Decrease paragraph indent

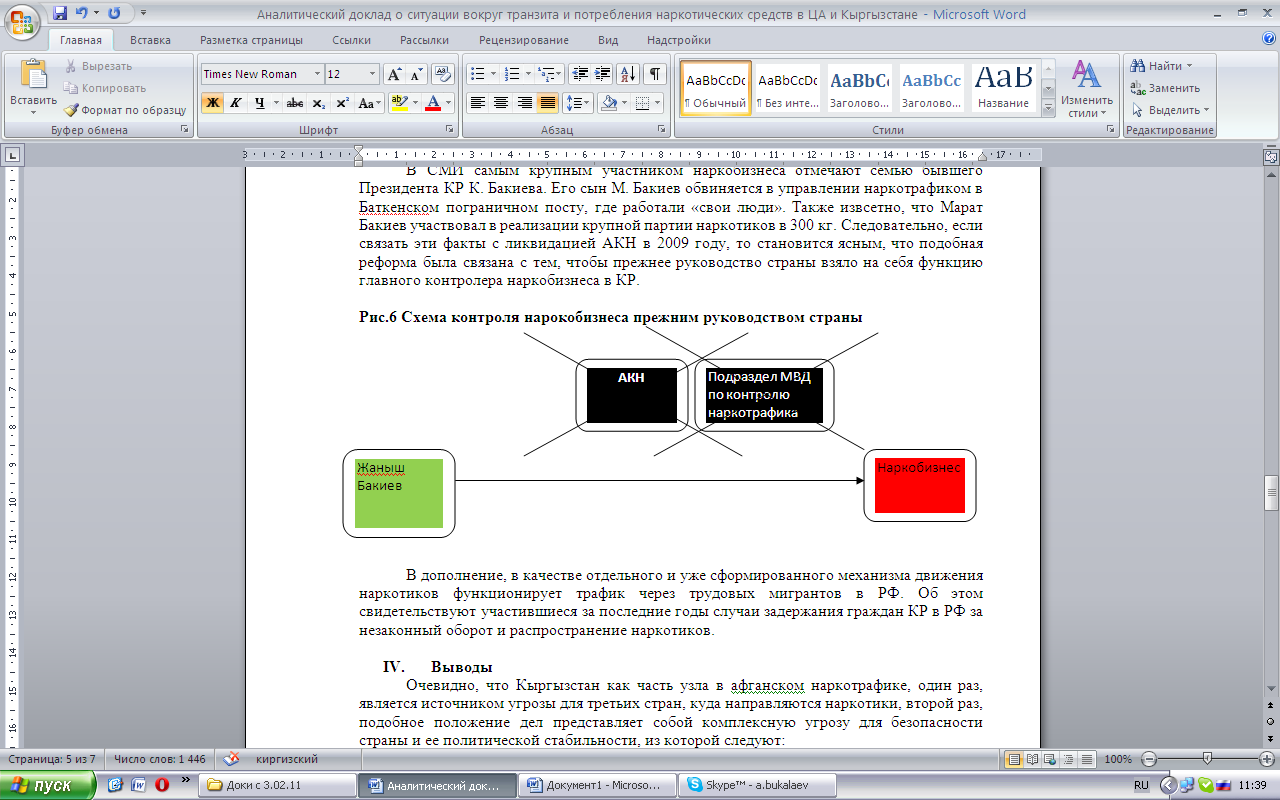[580, 74]
